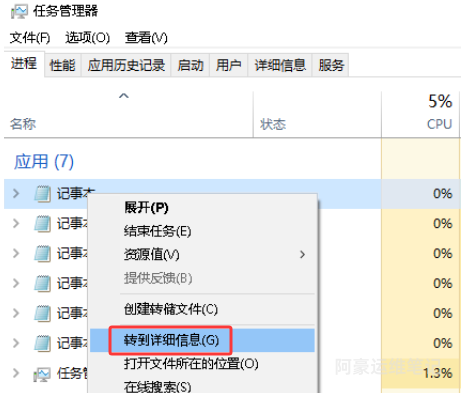Switch to the 启动 tab
The width and height of the screenshot is (461, 393).
point(190,65)
